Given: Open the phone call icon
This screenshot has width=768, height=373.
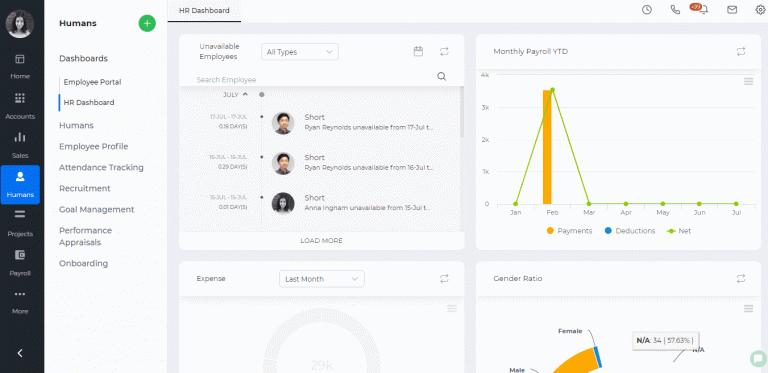Looking at the screenshot, I should click(675, 10).
